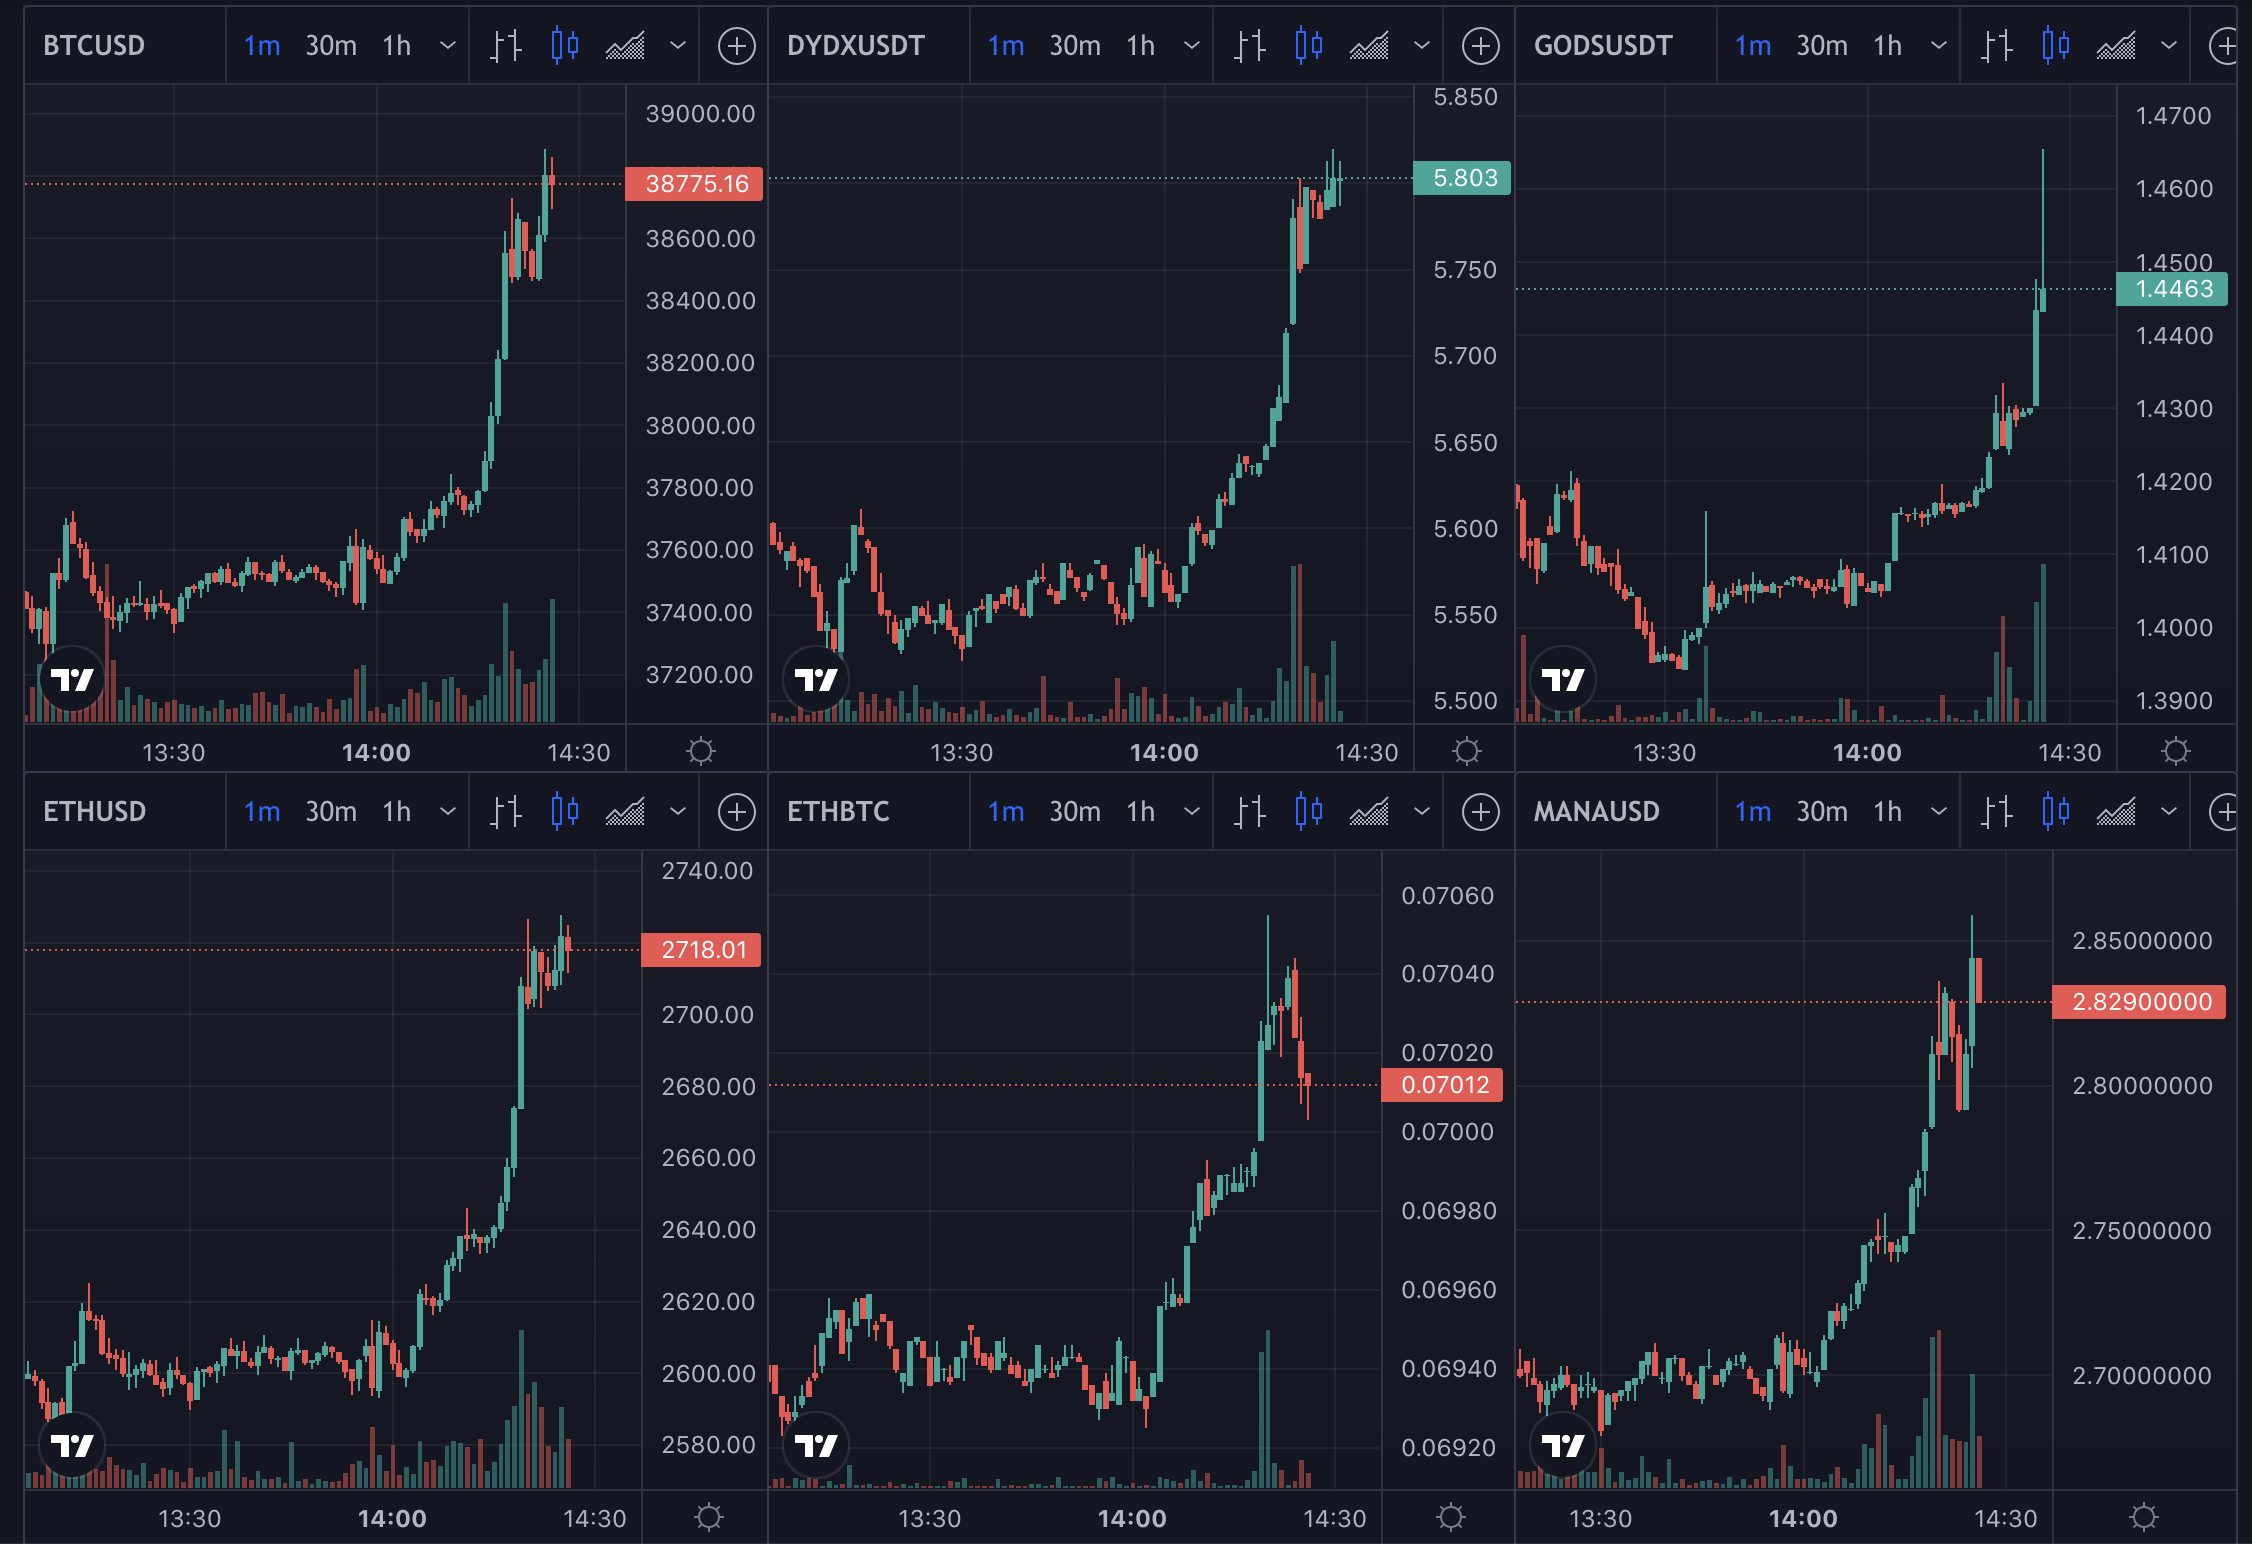Open ETHUSD symbol search

[x=94, y=812]
